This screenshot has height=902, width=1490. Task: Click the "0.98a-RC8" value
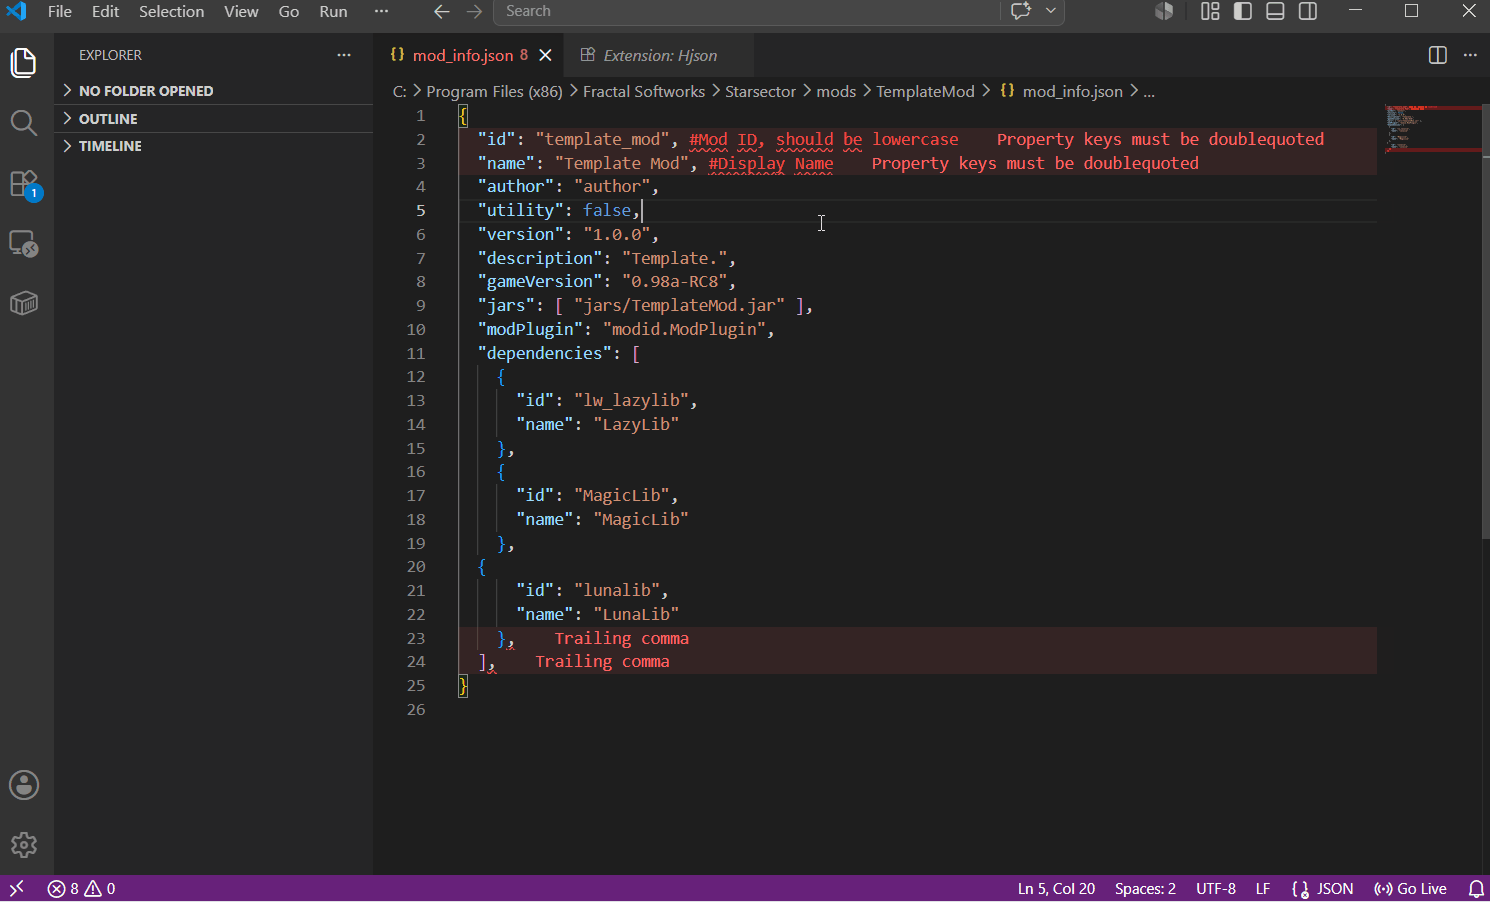[674, 281]
